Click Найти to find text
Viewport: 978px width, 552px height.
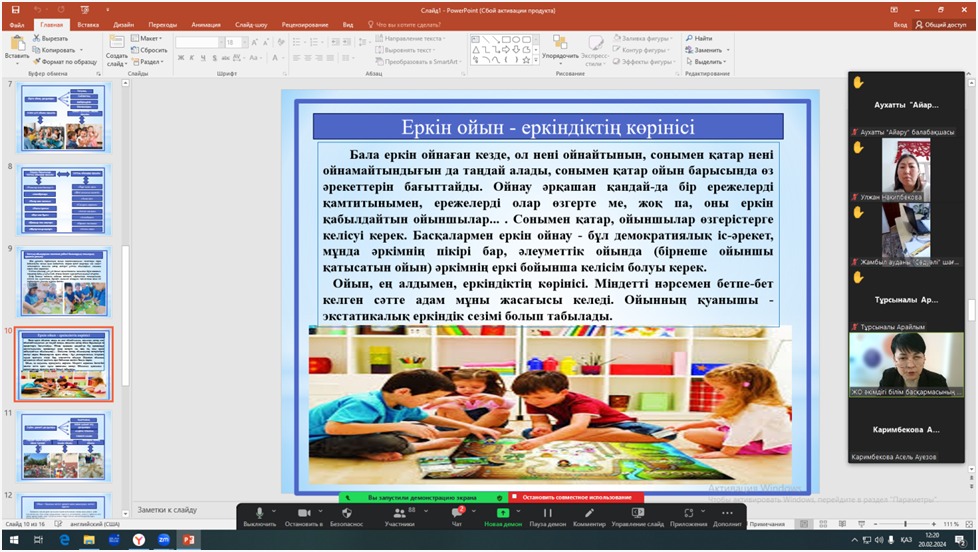(x=699, y=38)
